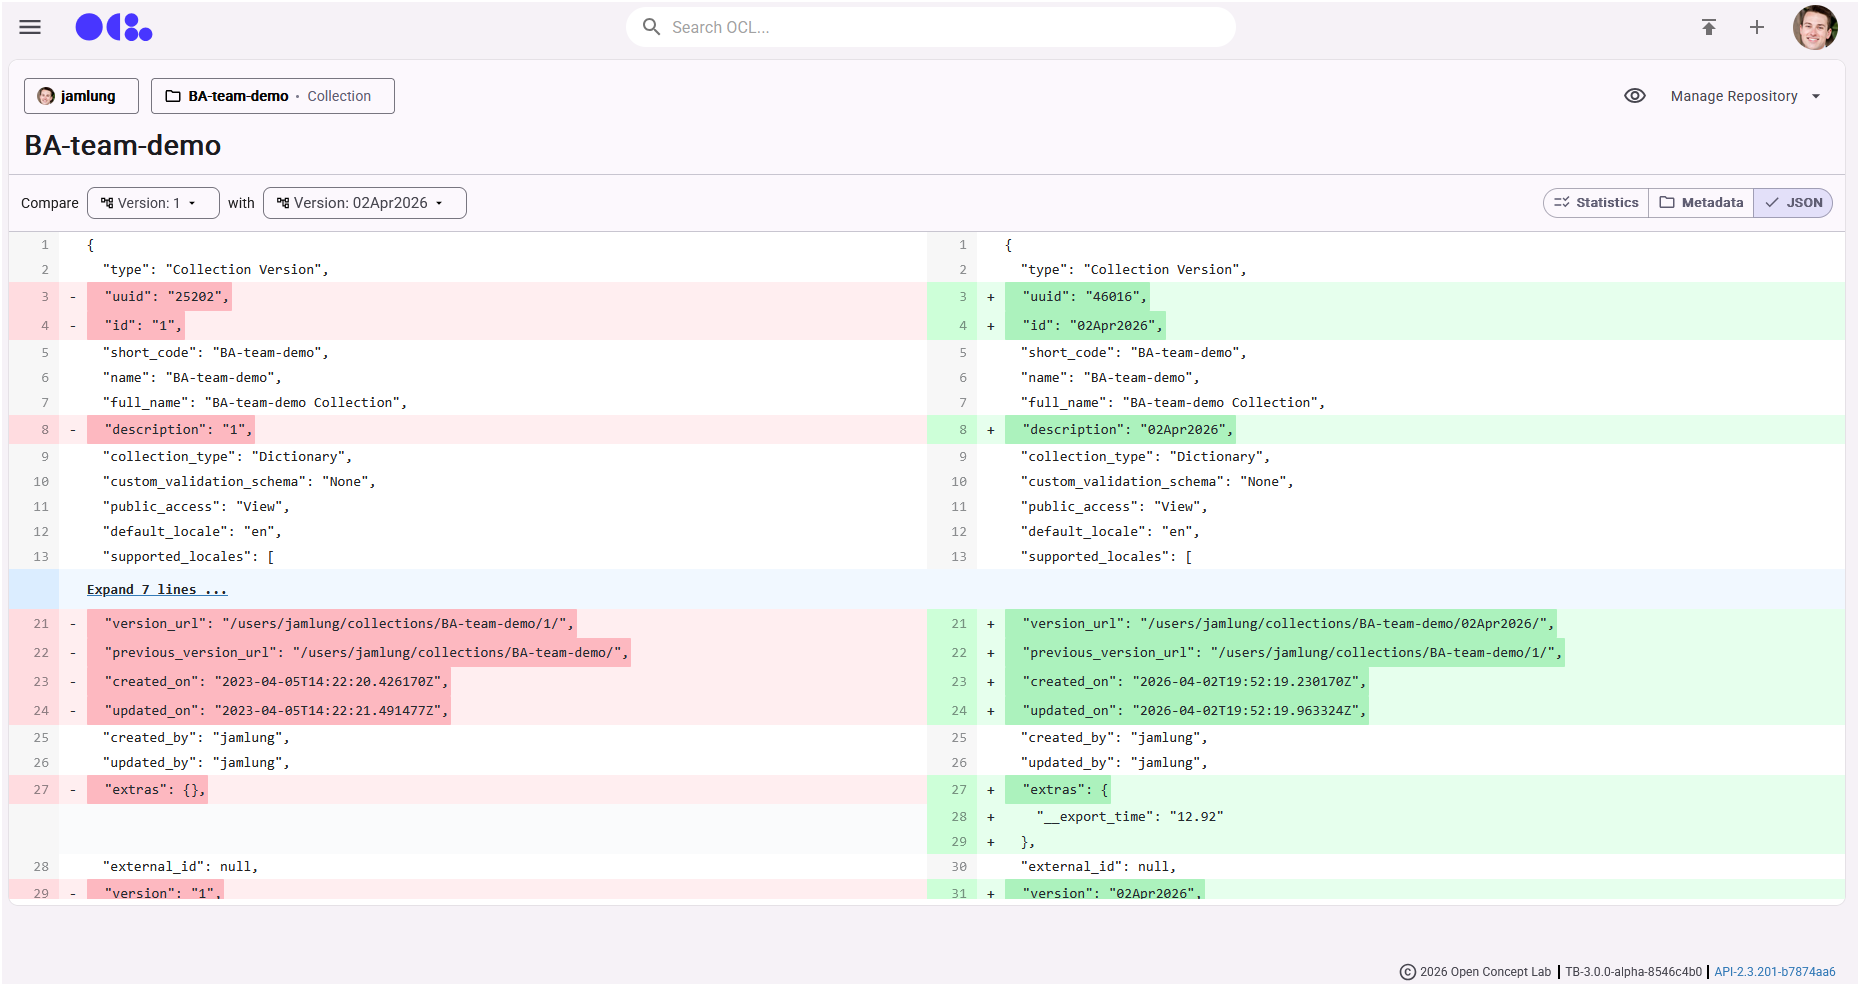Click the OCL logo
1860x986 pixels.
(x=114, y=27)
